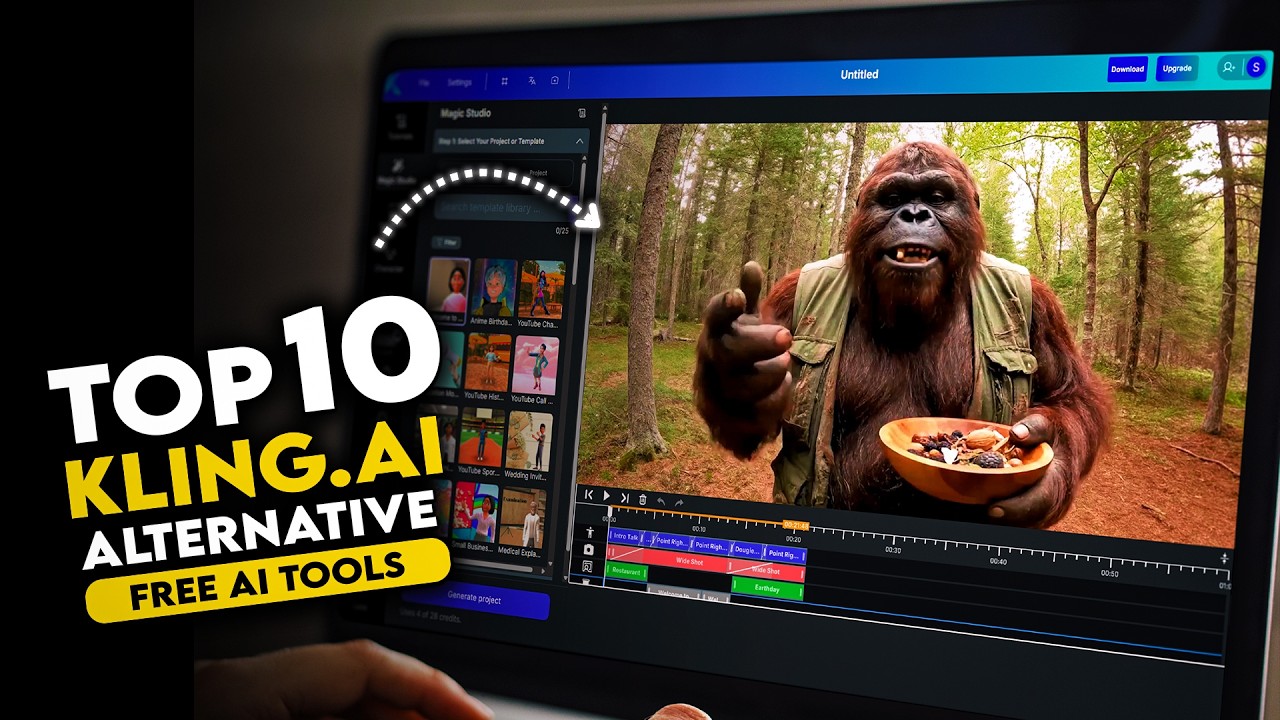Click the top bar icon after translate
The height and width of the screenshot is (720, 1280).
pos(555,80)
